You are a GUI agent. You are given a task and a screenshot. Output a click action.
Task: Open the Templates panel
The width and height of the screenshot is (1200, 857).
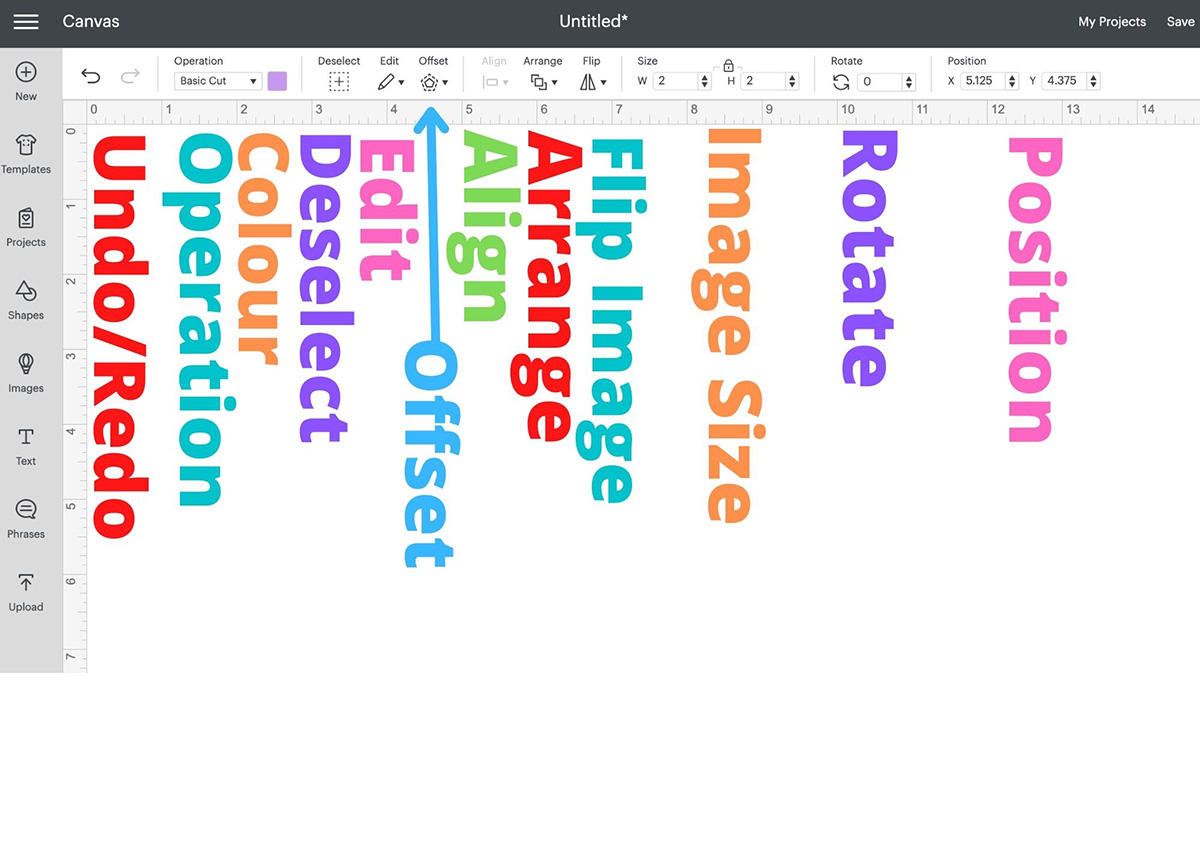[x=26, y=155]
